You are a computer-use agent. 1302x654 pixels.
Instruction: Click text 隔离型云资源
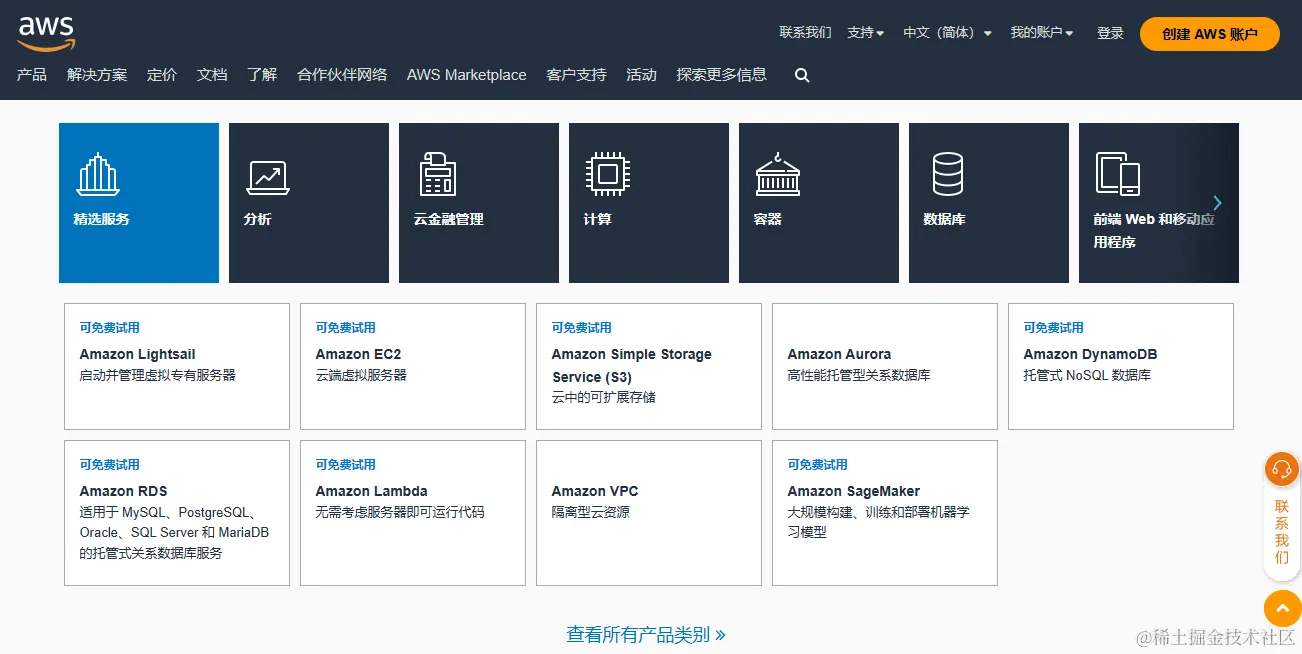591,513
